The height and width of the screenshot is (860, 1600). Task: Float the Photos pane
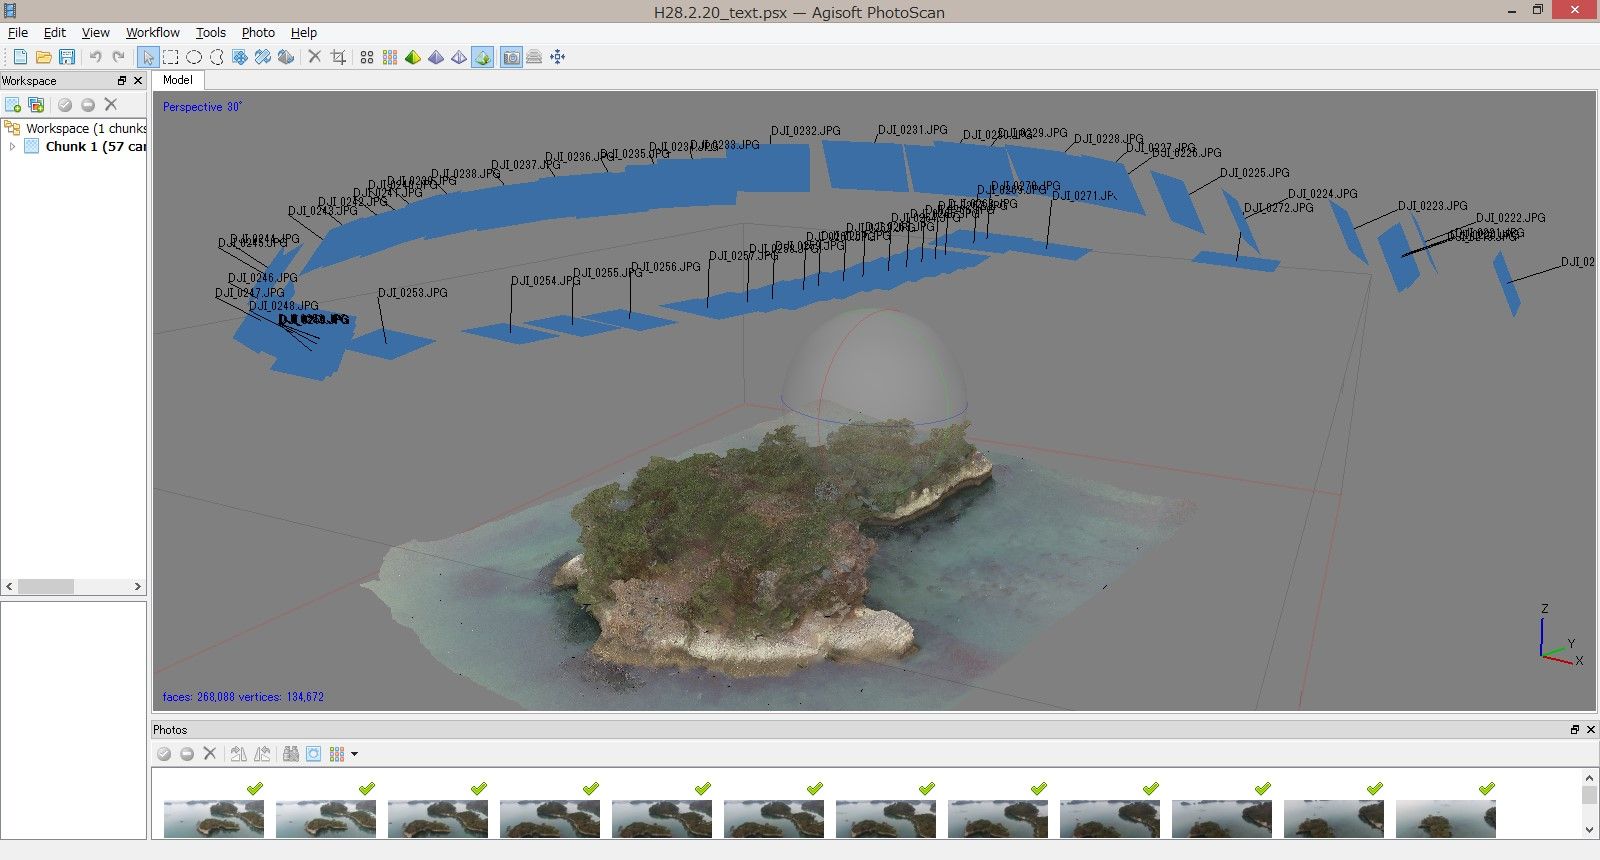coord(1575,730)
